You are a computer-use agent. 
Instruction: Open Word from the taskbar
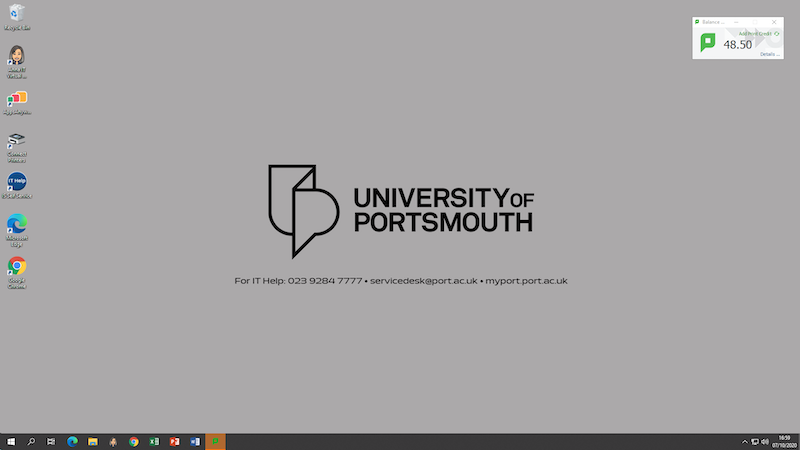tap(195, 442)
